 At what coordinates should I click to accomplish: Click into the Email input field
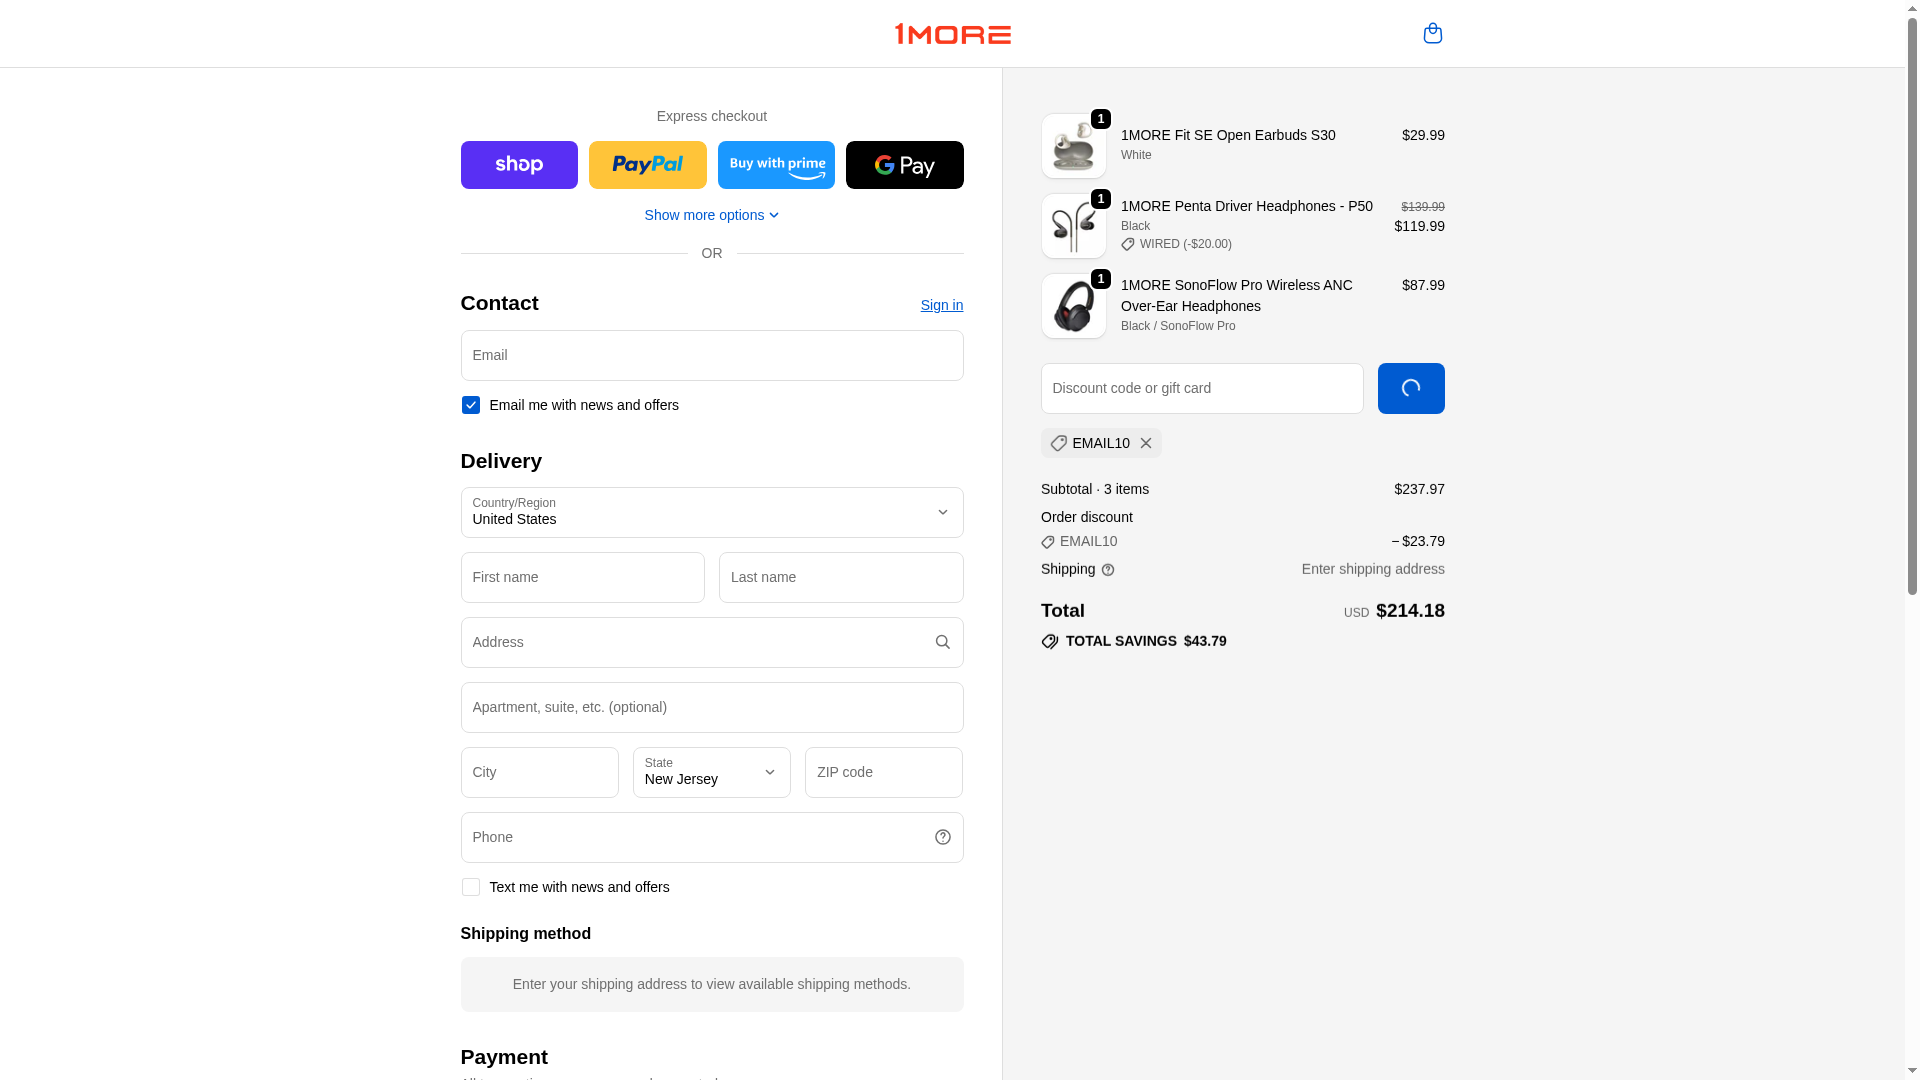click(x=712, y=355)
